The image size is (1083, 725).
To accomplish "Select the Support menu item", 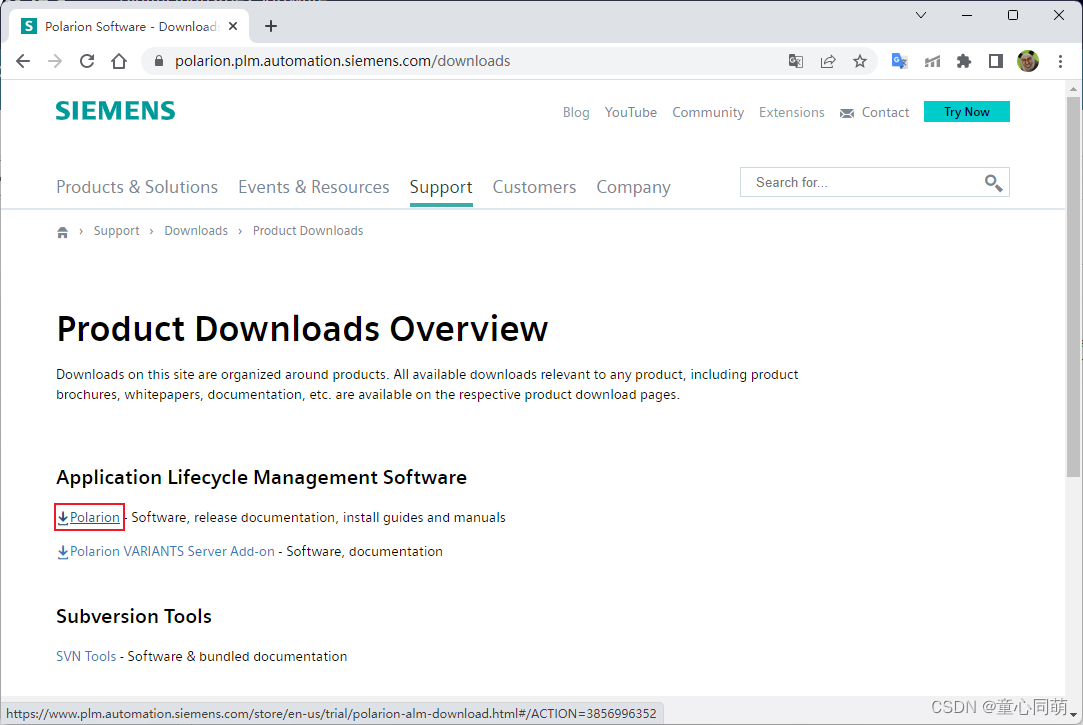I will (x=441, y=187).
